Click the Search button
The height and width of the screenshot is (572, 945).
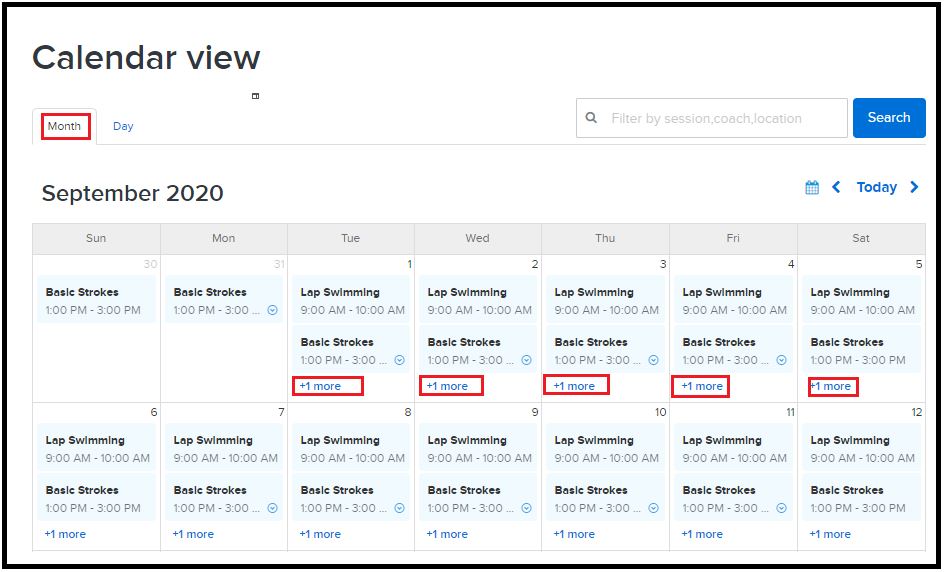[889, 118]
